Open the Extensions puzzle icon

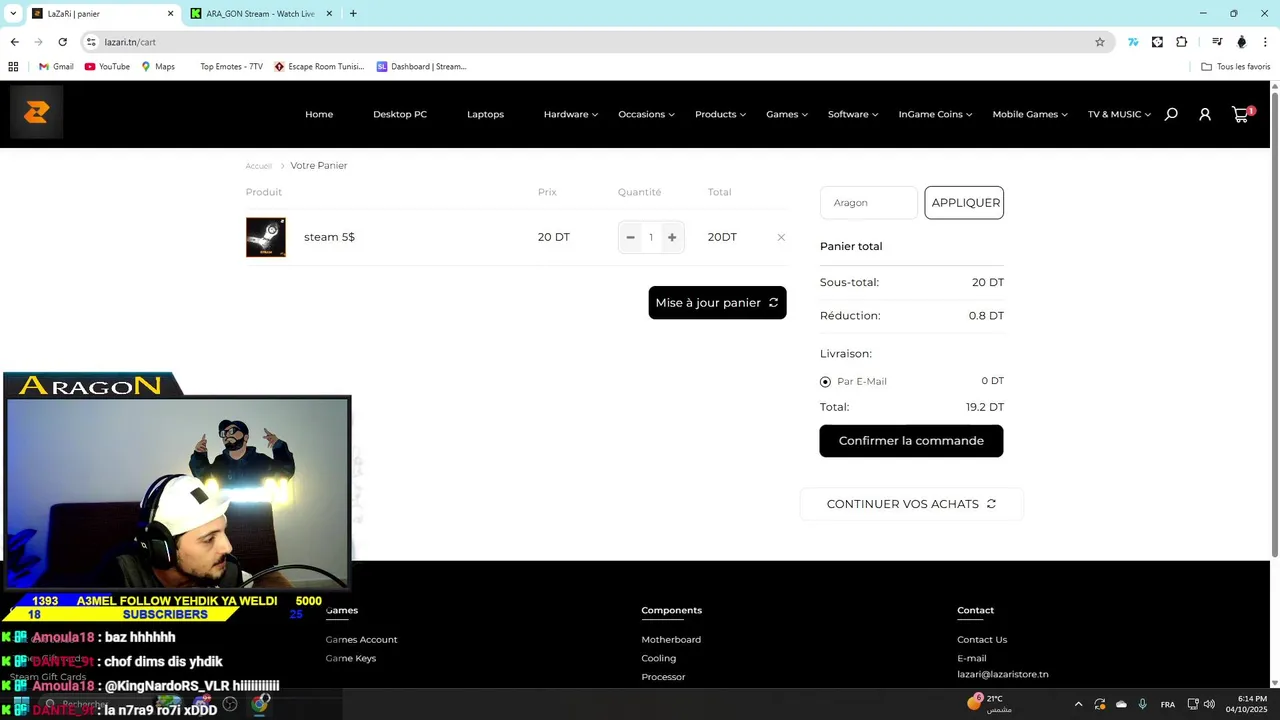1182,42
